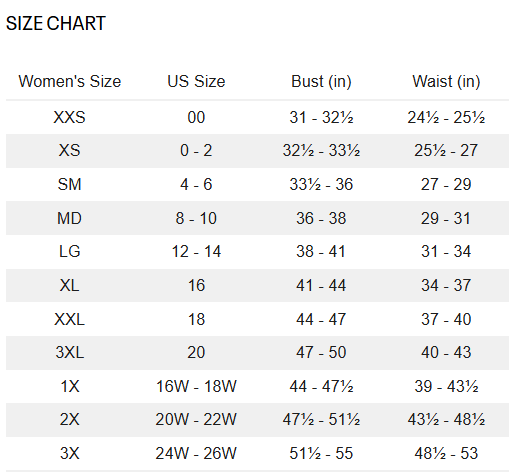Click the 3XL size label
This screenshot has height=475, width=528.
pyautogui.click(x=70, y=352)
